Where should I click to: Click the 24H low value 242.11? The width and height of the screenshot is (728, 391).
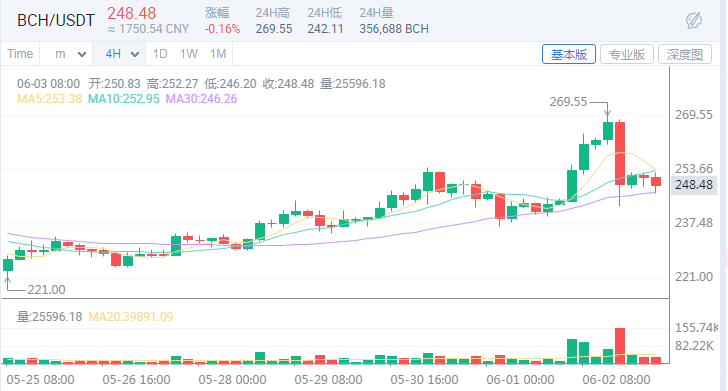(325, 29)
